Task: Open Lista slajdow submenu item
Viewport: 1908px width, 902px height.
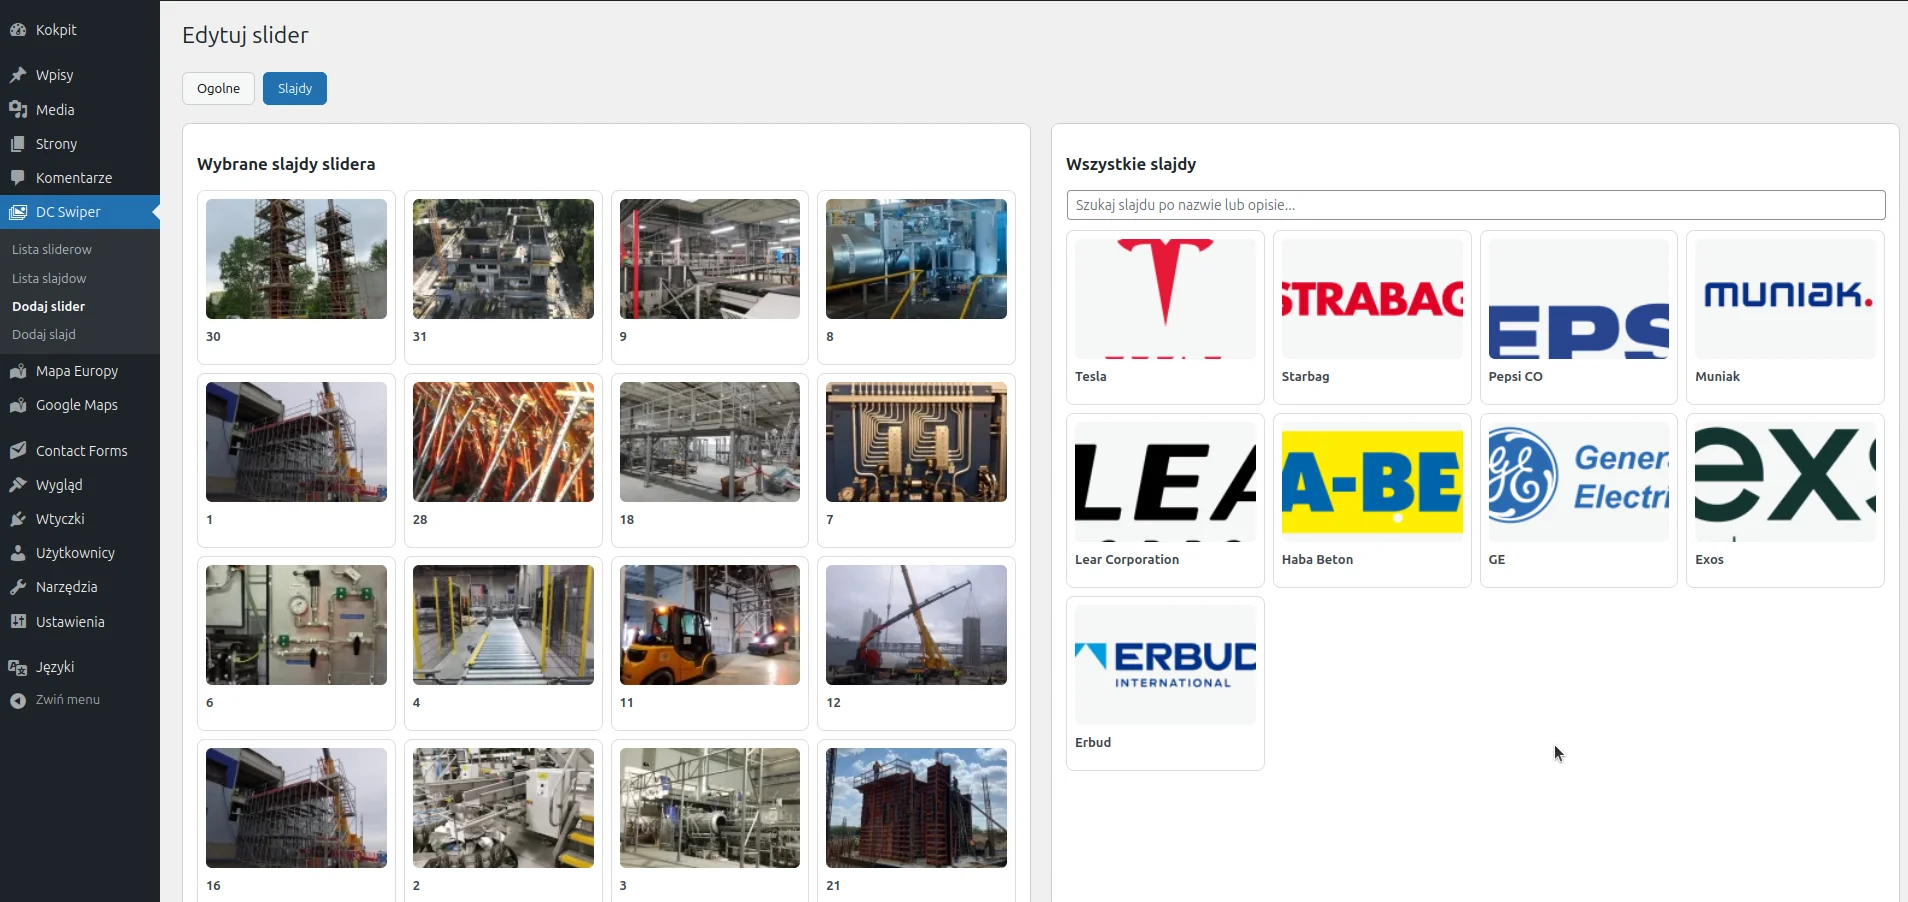Action: [x=49, y=278]
